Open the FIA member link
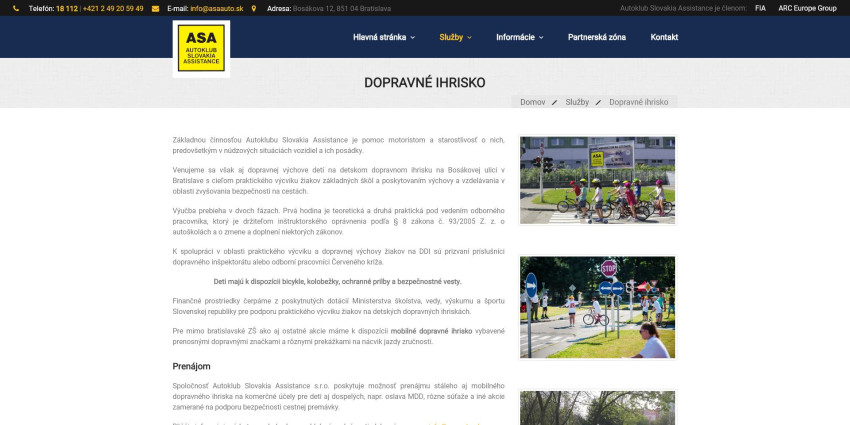The height and width of the screenshot is (425, 850). pyautogui.click(x=761, y=9)
